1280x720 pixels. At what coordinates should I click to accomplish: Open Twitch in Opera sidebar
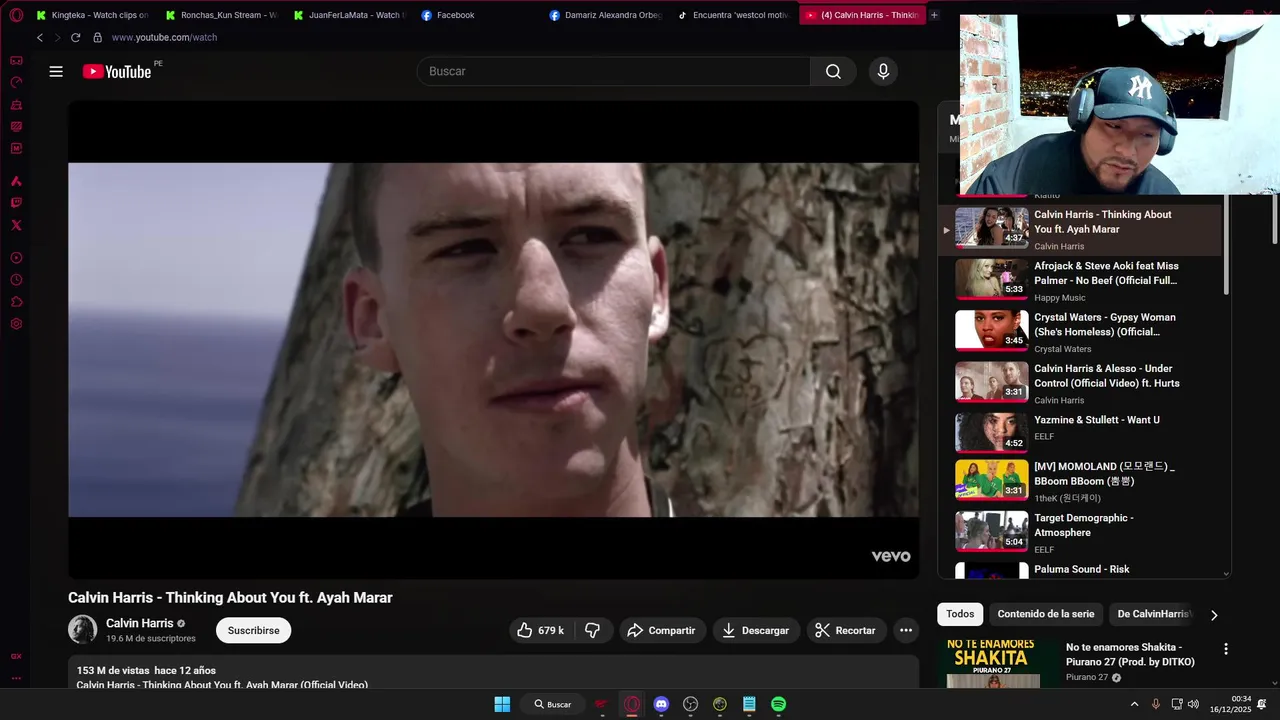point(16,203)
